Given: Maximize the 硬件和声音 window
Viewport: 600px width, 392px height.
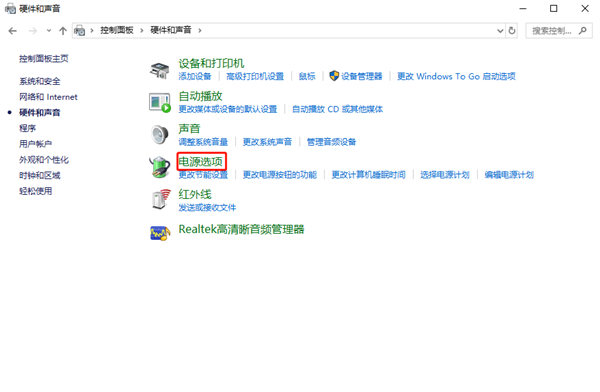Looking at the screenshot, I should (x=554, y=8).
